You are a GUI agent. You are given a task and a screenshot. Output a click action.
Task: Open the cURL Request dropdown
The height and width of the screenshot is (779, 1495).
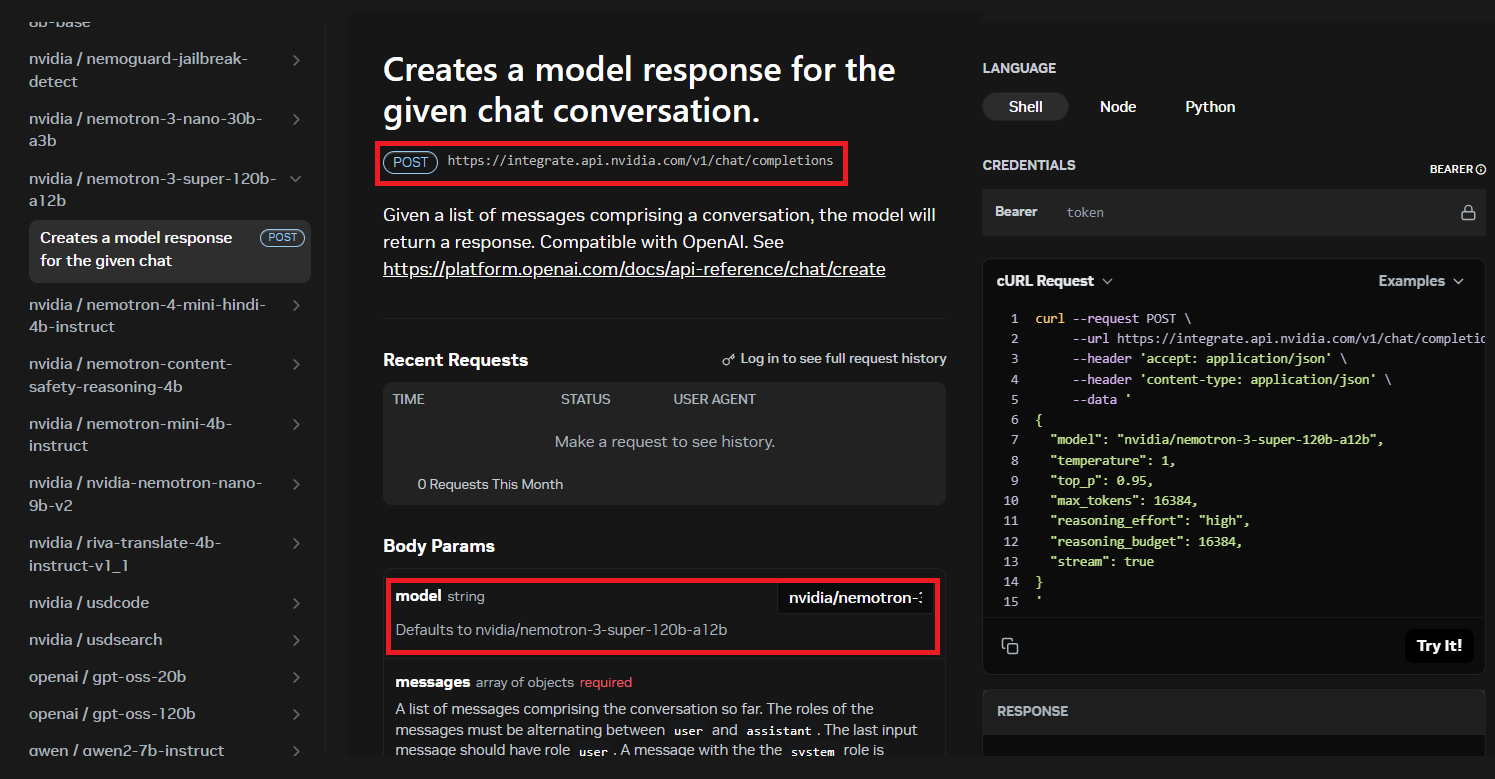[x=1055, y=281]
